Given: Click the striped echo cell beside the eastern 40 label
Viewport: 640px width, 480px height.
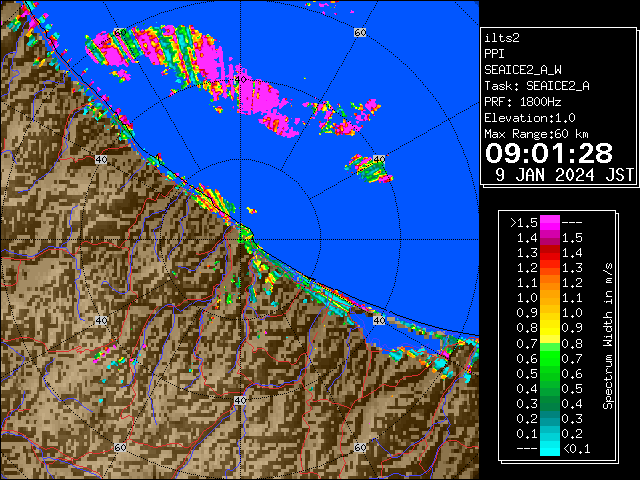Looking at the screenshot, I should point(369,168).
